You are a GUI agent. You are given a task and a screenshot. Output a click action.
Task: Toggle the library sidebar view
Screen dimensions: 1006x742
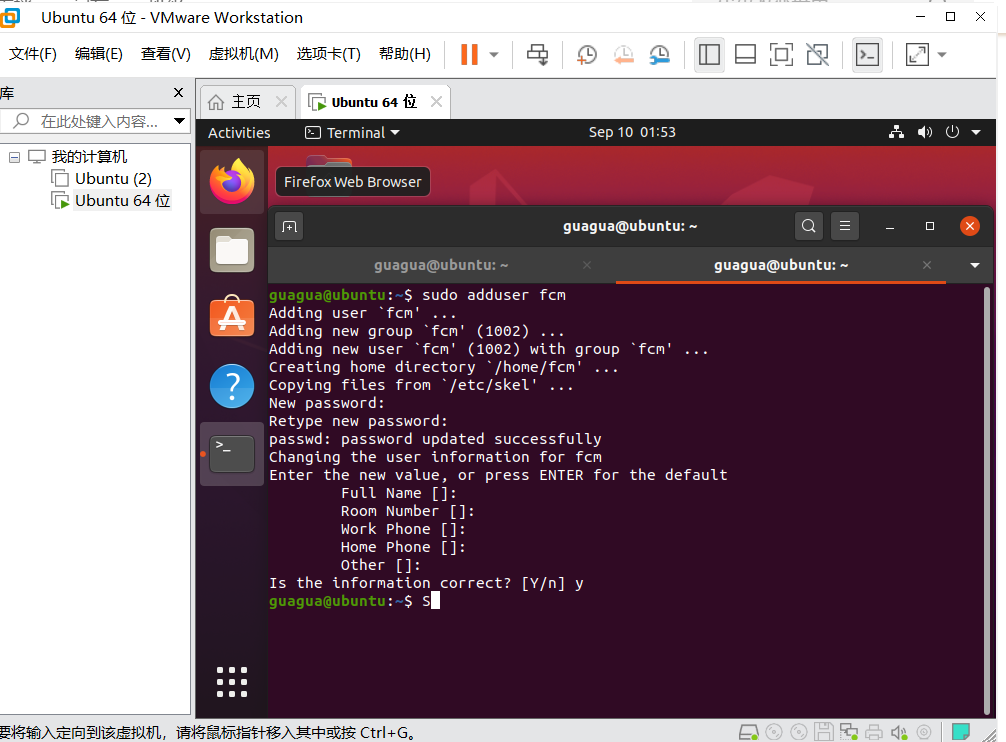tap(709, 55)
